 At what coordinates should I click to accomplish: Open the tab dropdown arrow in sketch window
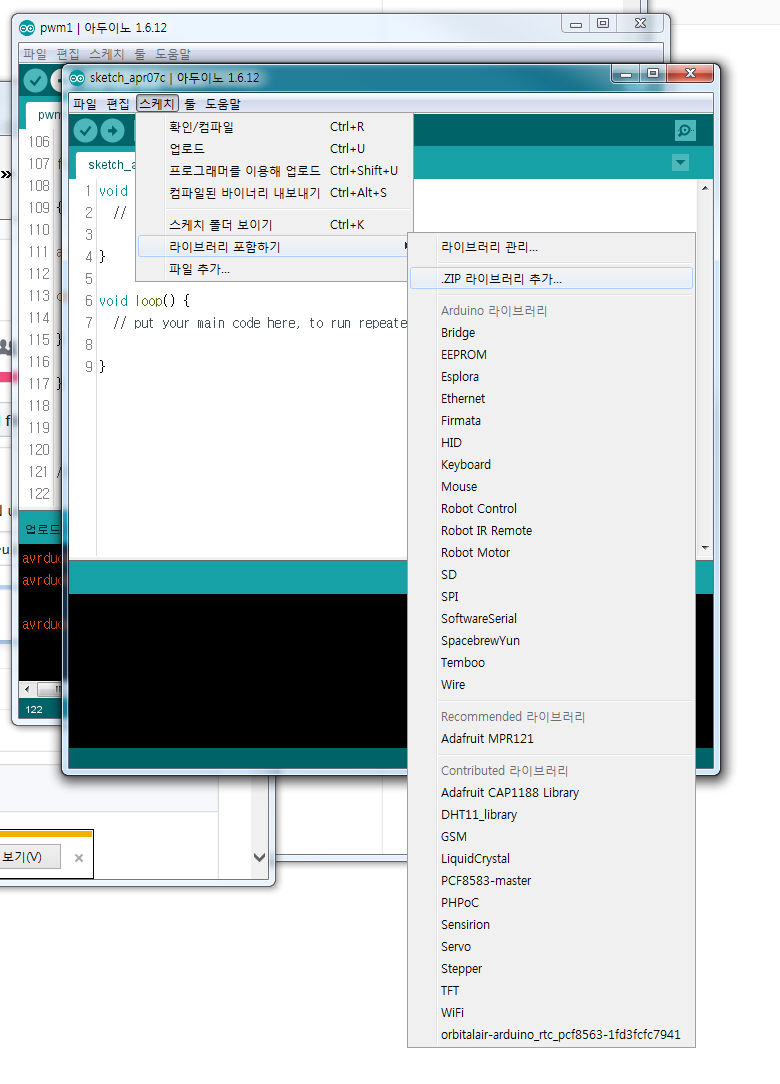click(x=680, y=162)
